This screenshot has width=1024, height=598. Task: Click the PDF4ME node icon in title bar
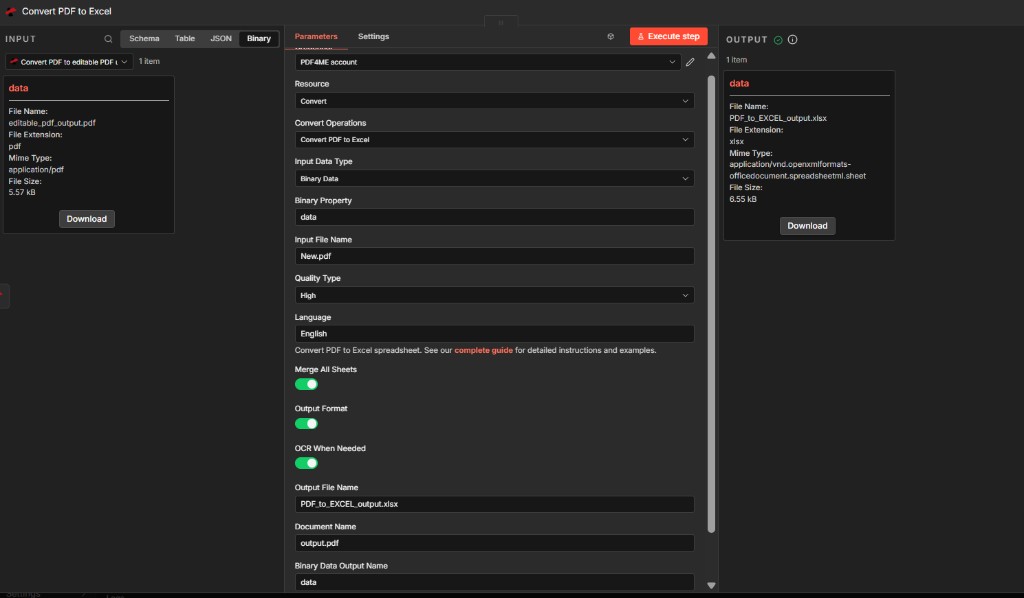pyautogui.click(x=12, y=11)
